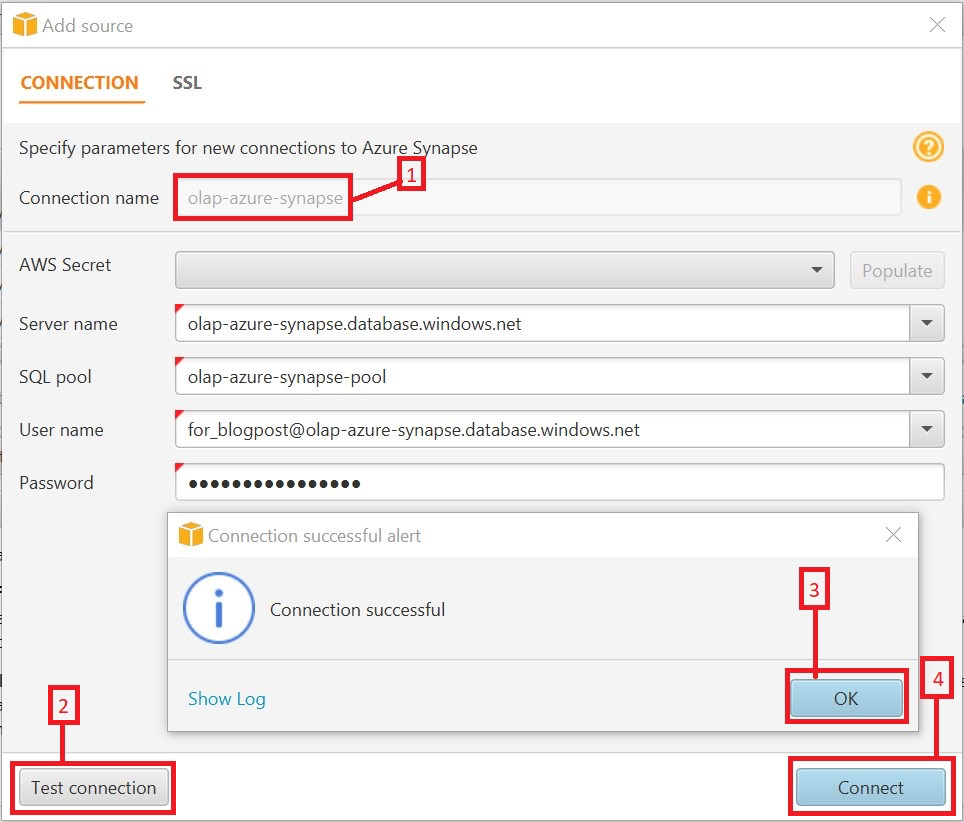This screenshot has width=964, height=822.
Task: Click the 'Server name' label
Action: pos(68,323)
